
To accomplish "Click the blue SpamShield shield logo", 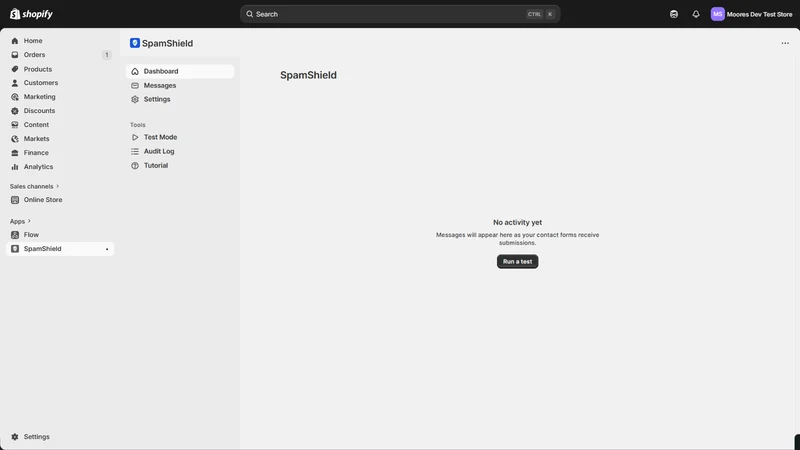I will pyautogui.click(x=135, y=43).
